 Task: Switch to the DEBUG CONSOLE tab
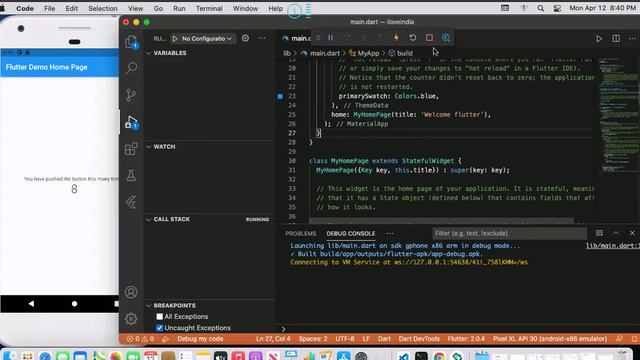[351, 233]
